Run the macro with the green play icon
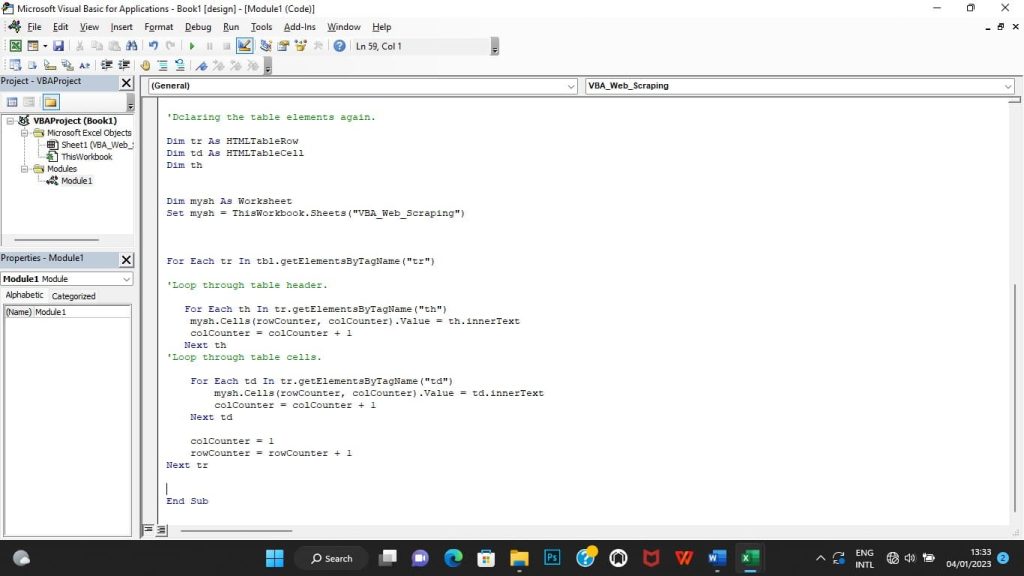The height and width of the screenshot is (576, 1024). (x=192, y=46)
